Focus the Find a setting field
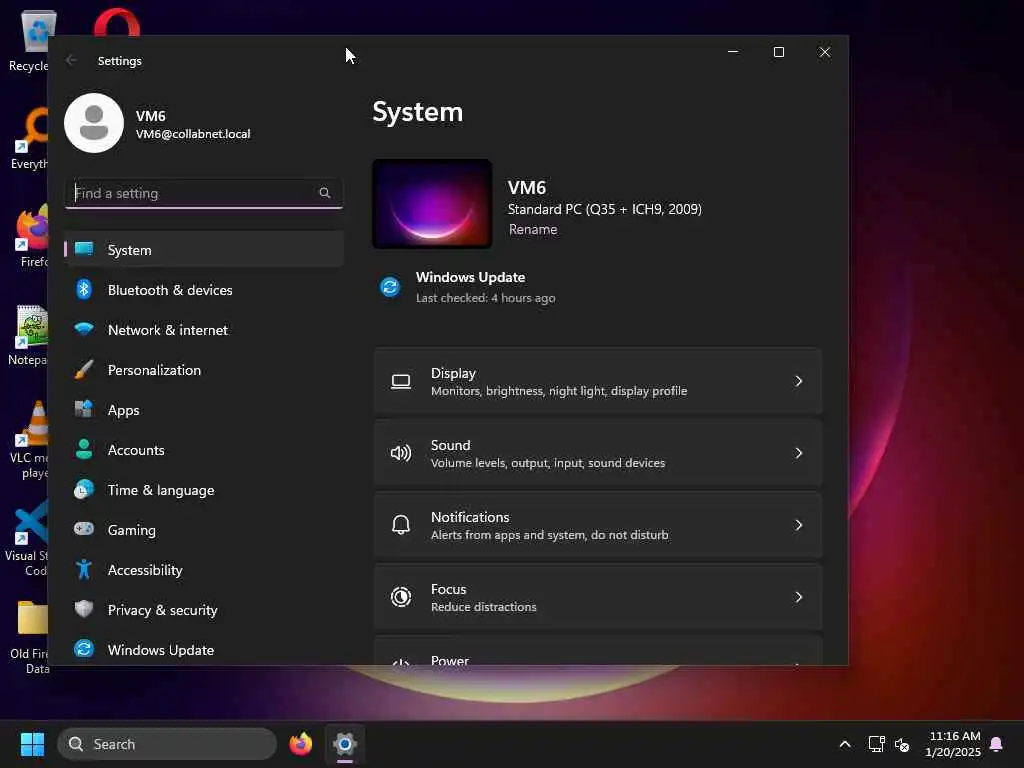Image resolution: width=1024 pixels, height=768 pixels. click(204, 193)
